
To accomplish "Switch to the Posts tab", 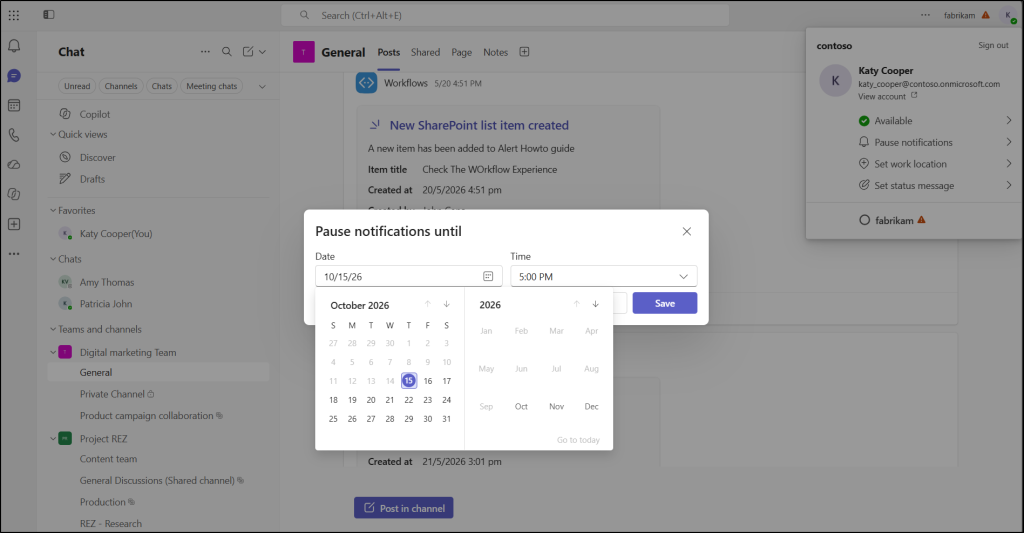I will 389,52.
